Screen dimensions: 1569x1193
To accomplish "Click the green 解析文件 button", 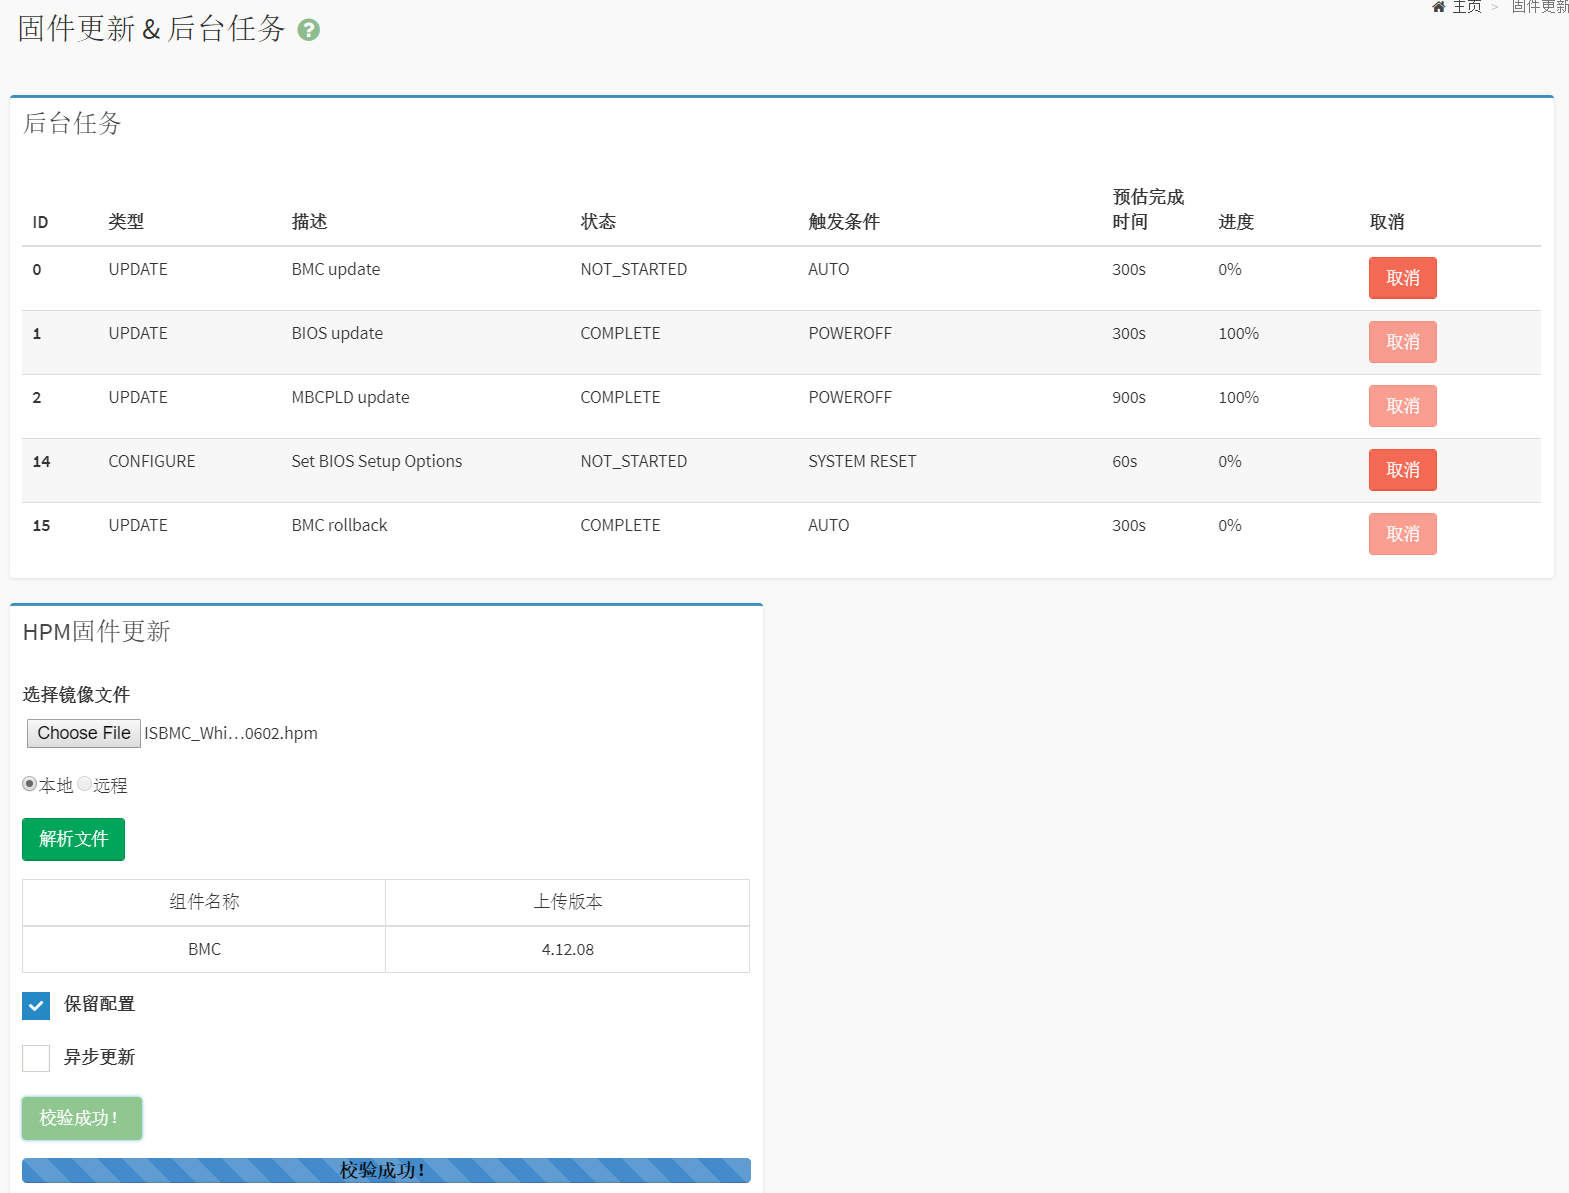I will click(x=73, y=839).
